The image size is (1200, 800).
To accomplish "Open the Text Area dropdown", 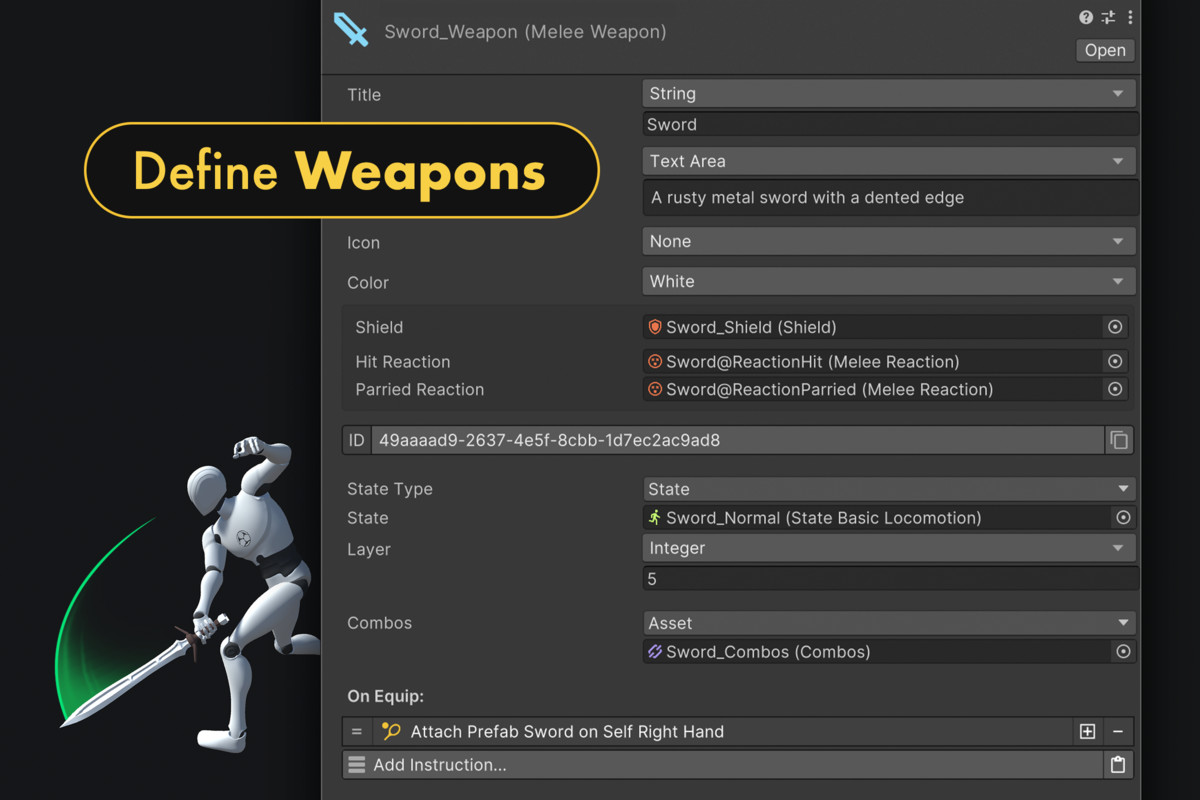I will click(x=888, y=160).
